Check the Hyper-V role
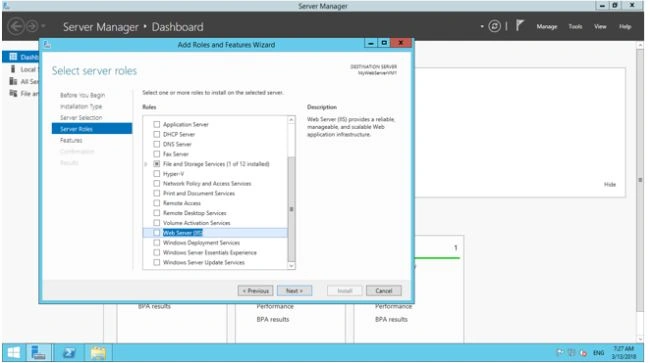650x363 pixels. tap(157, 174)
